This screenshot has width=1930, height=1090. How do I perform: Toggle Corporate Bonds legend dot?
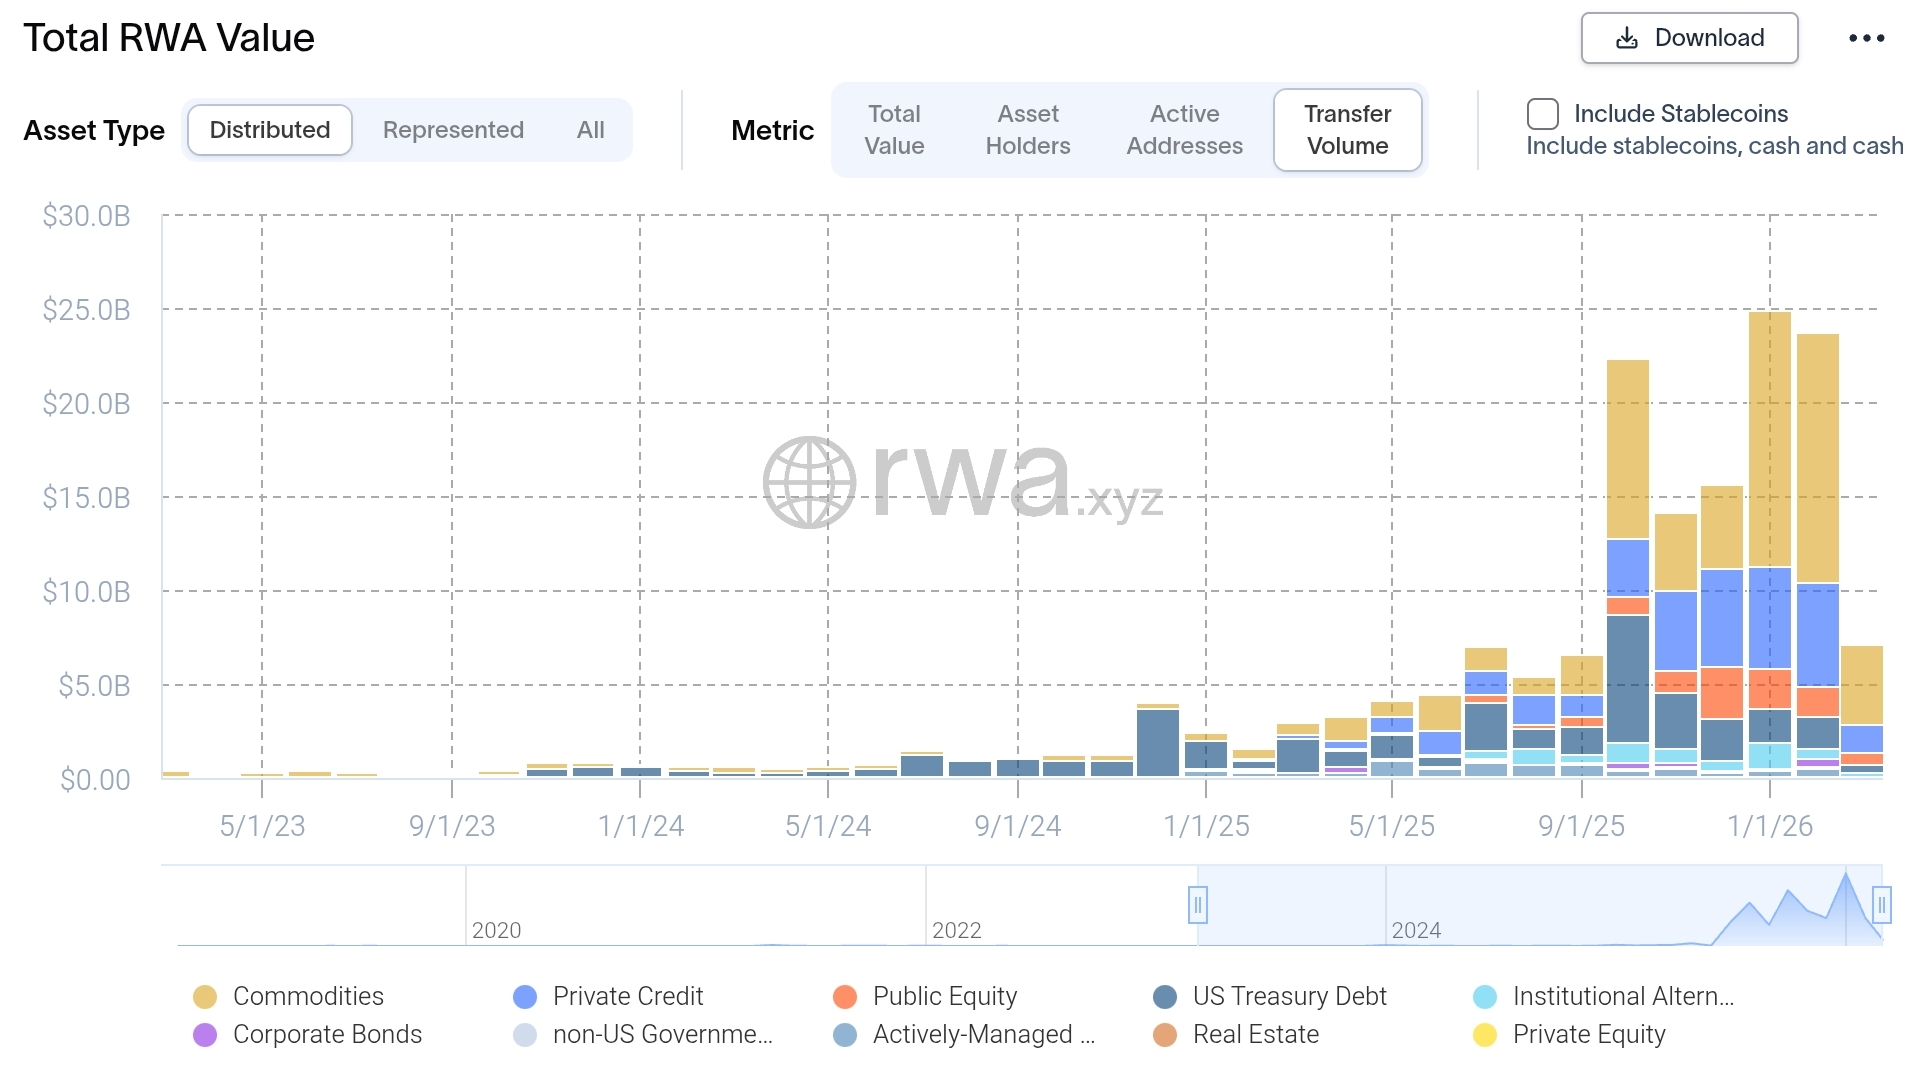(205, 1035)
